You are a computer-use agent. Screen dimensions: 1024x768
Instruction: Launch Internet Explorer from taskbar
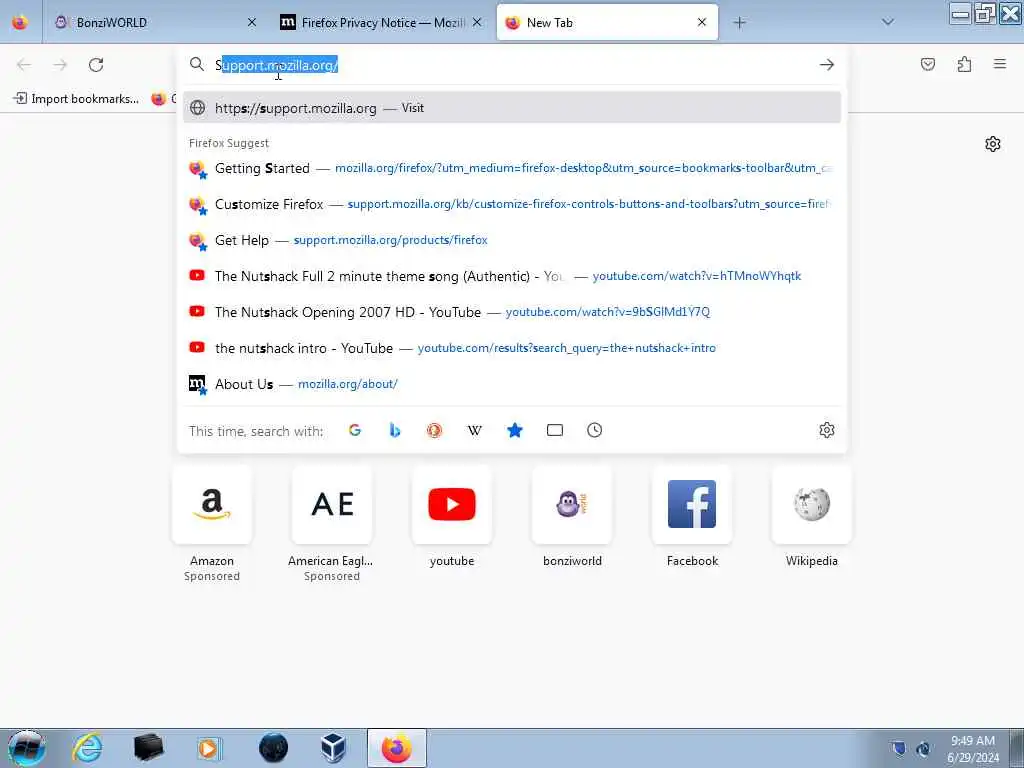88,748
